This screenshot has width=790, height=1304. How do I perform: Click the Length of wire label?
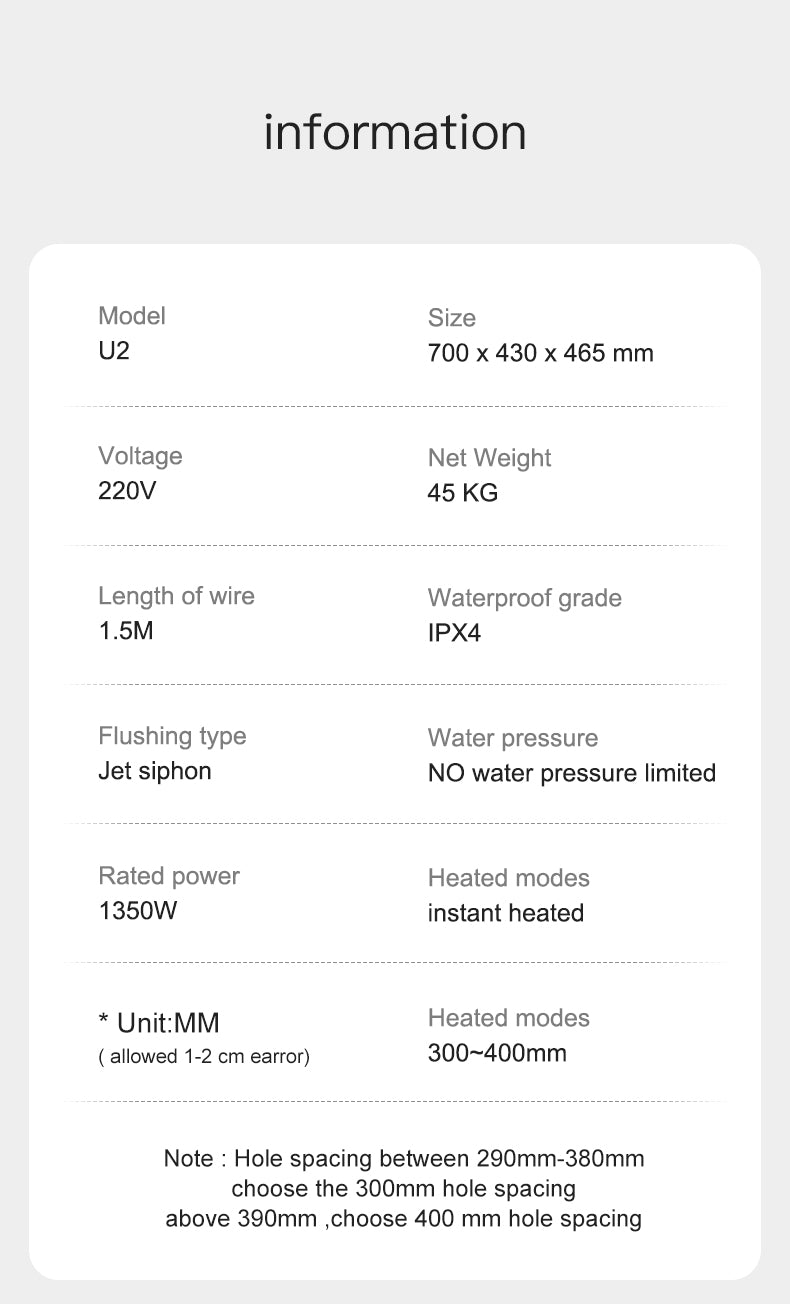point(176,596)
